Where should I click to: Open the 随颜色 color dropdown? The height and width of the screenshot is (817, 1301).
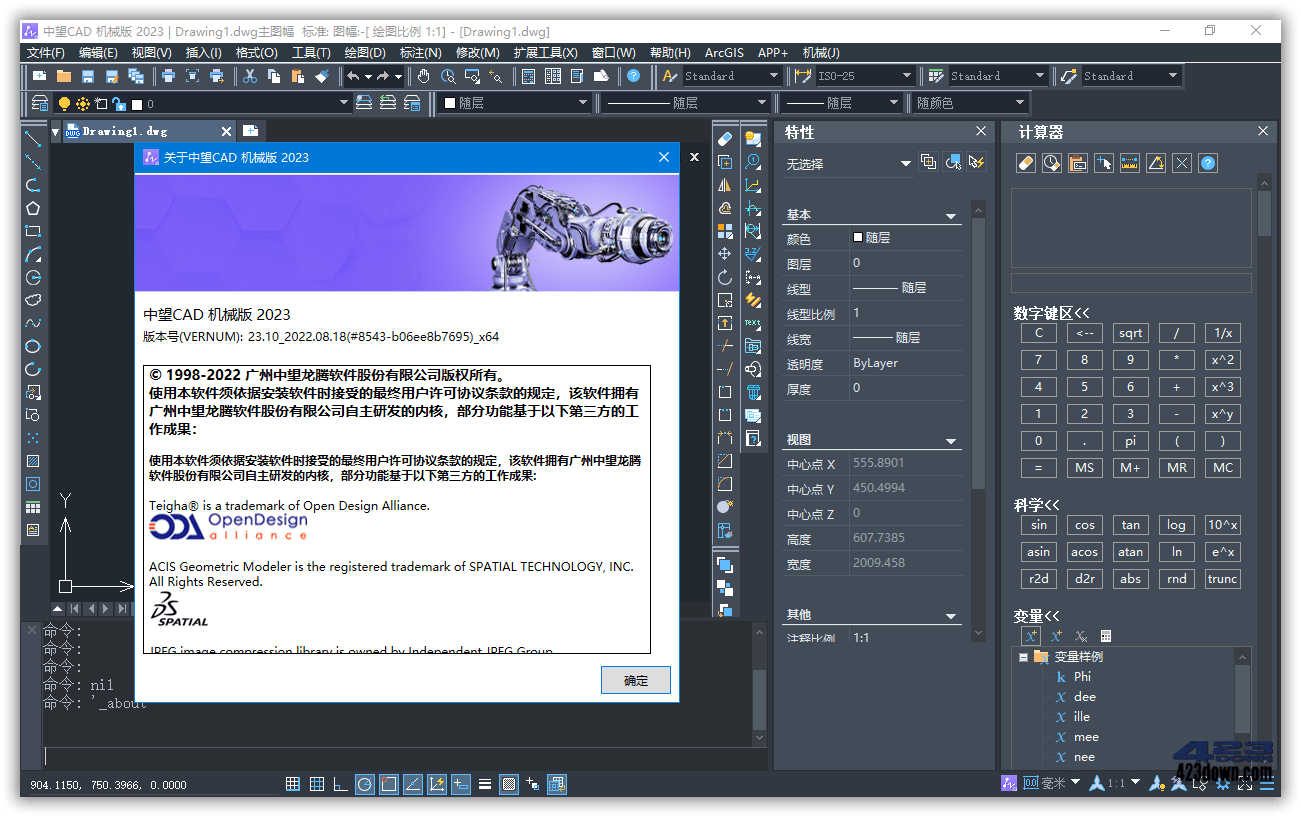[x=1020, y=103]
